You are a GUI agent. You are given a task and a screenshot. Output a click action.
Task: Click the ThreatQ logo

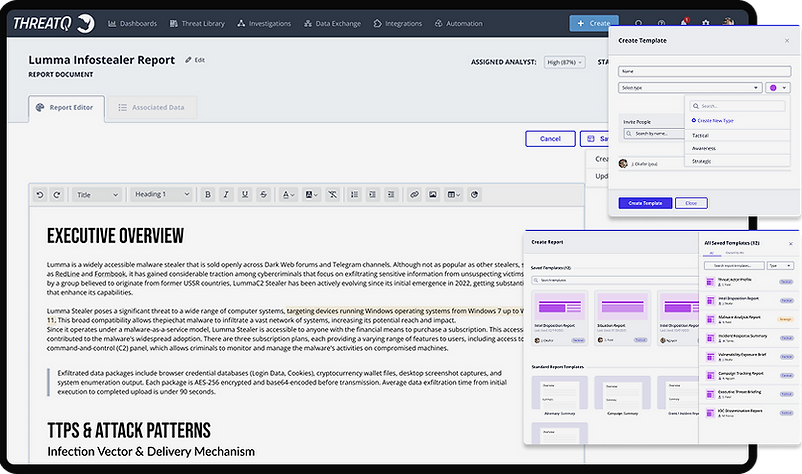click(54, 24)
